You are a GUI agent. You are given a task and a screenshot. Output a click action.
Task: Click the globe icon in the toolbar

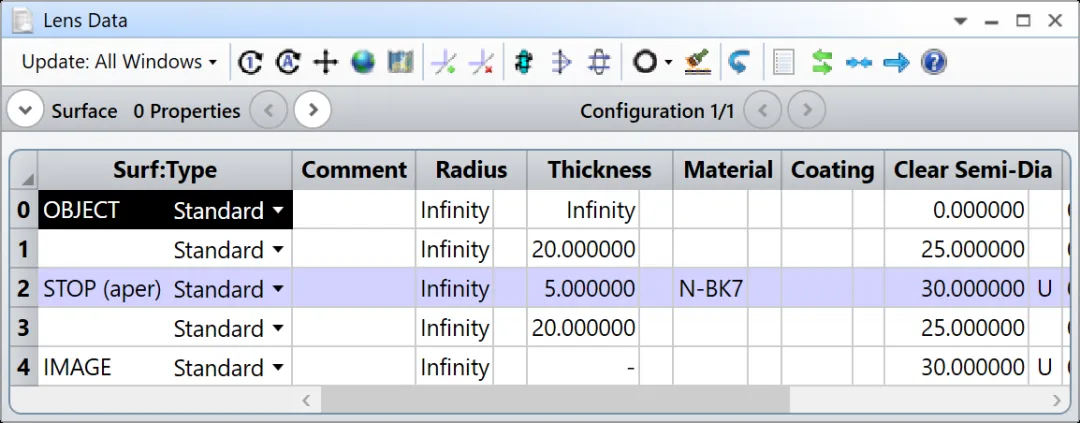(363, 62)
